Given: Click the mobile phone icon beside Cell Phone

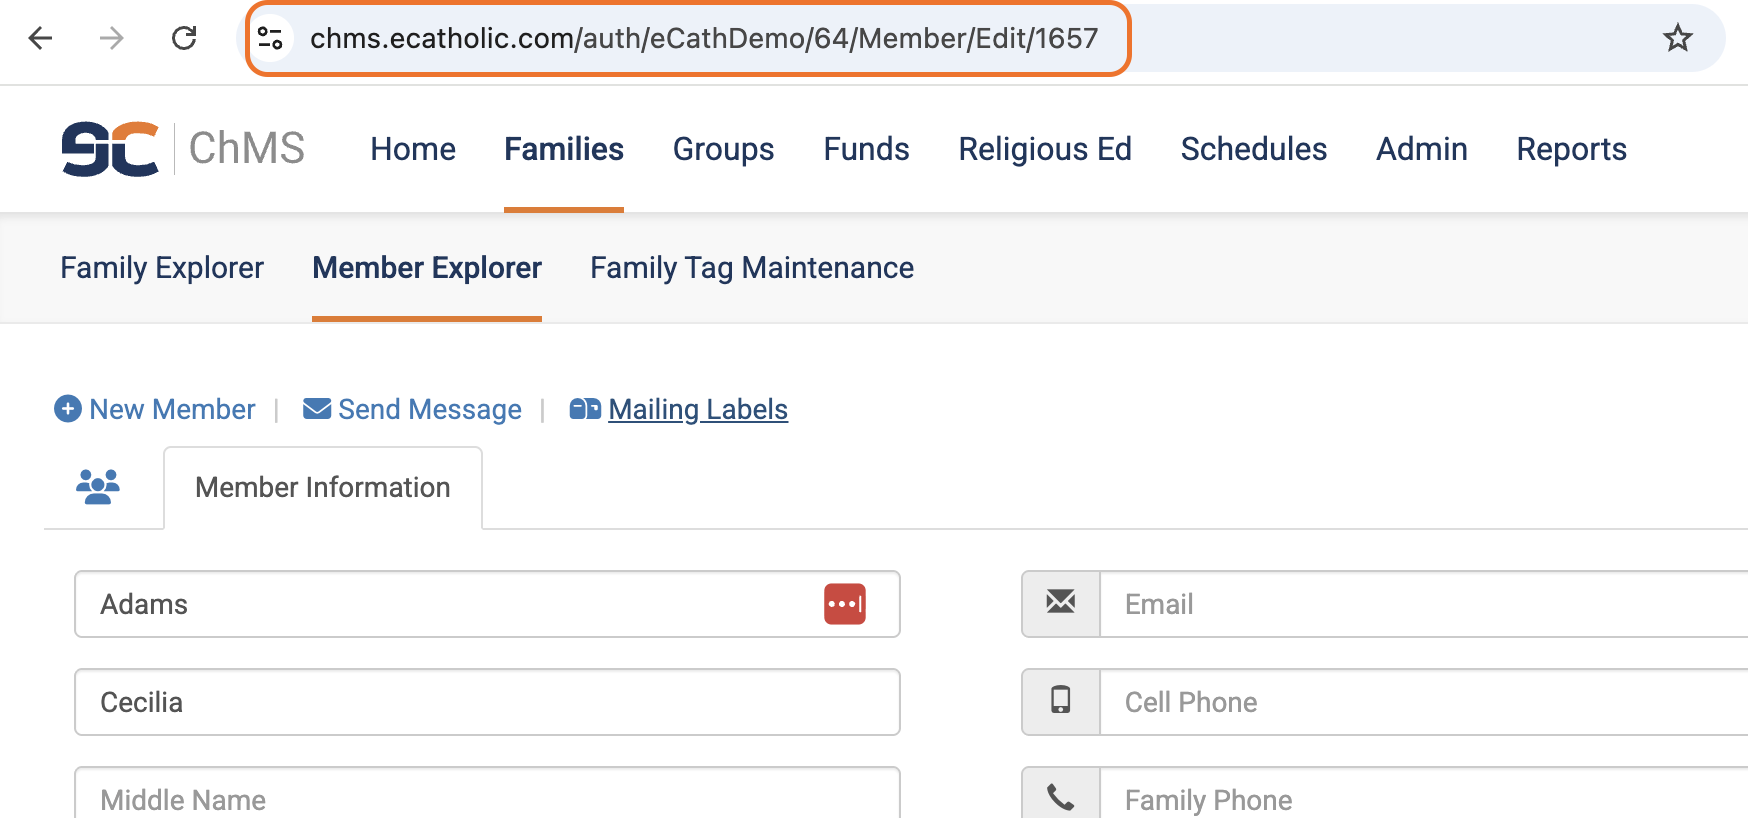Looking at the screenshot, I should click(1061, 701).
